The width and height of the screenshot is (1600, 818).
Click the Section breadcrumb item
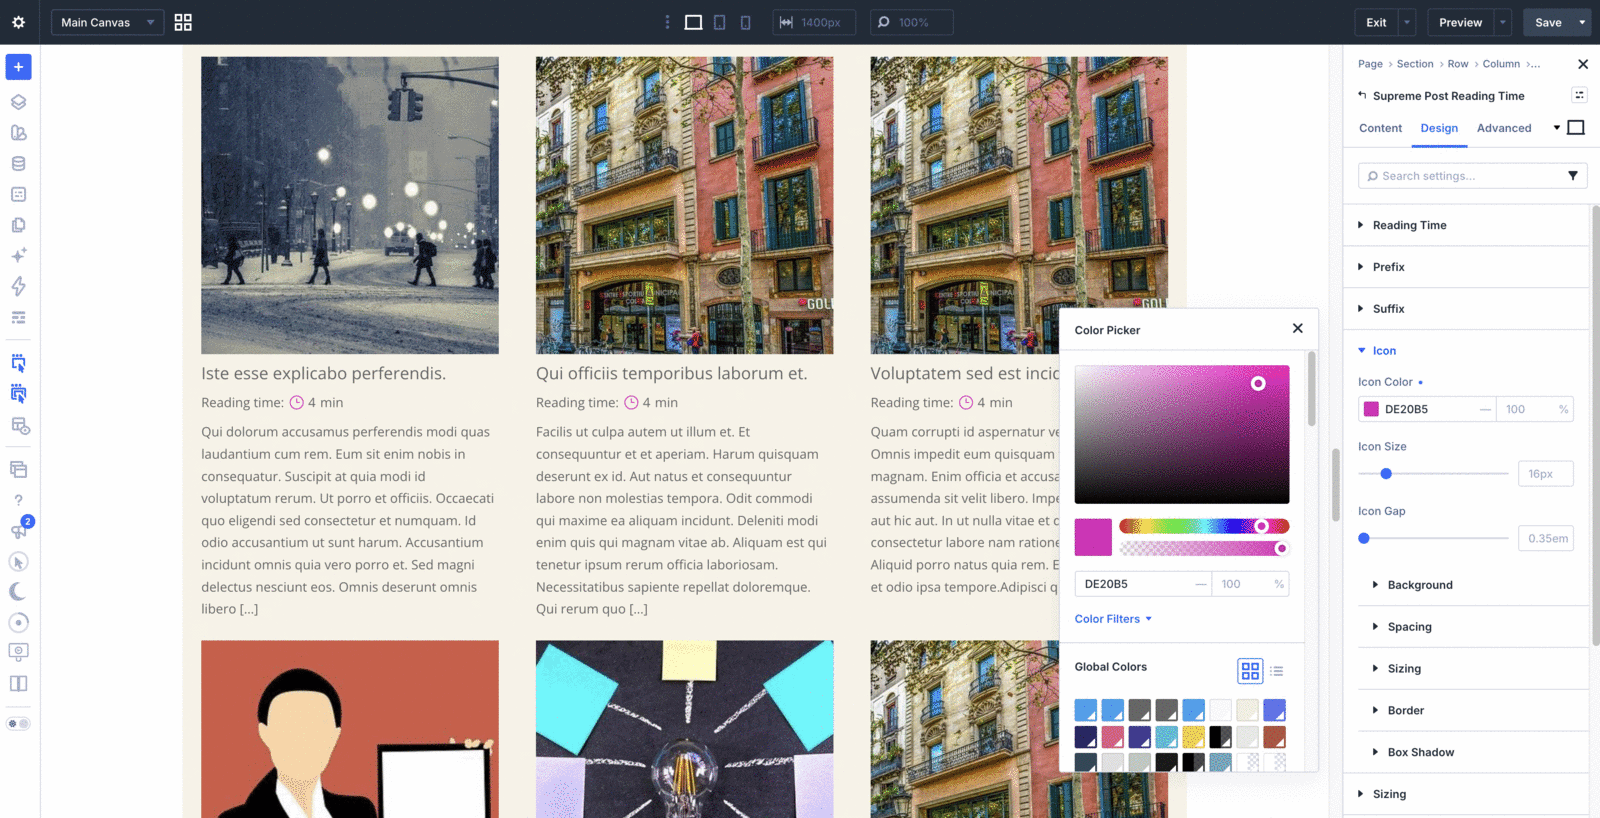(x=1415, y=64)
